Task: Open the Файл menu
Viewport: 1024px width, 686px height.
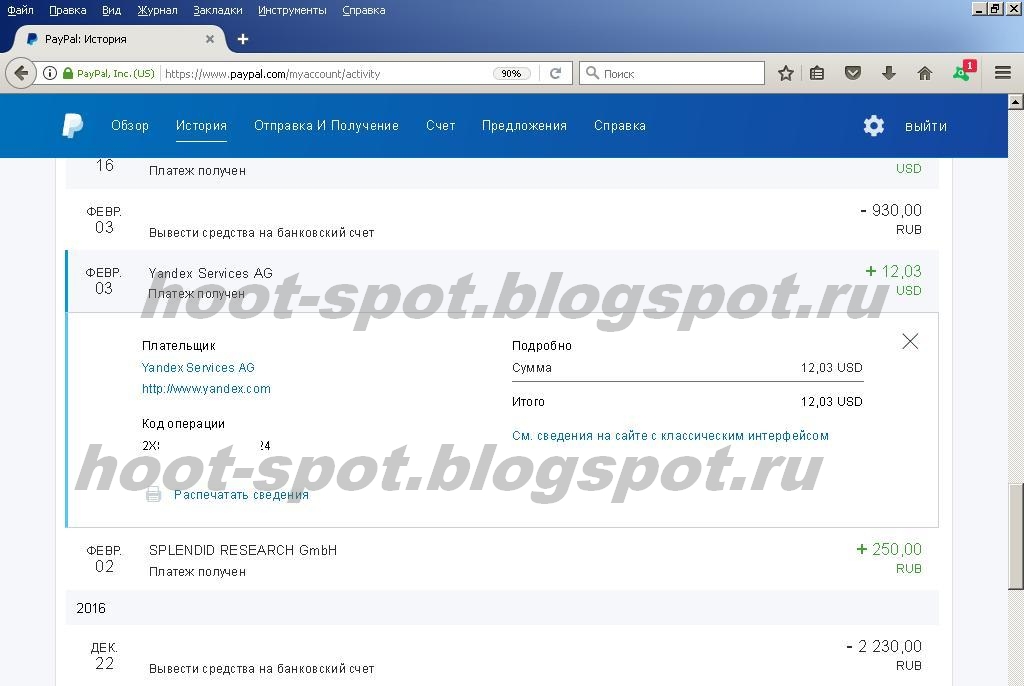Action: [x=20, y=10]
